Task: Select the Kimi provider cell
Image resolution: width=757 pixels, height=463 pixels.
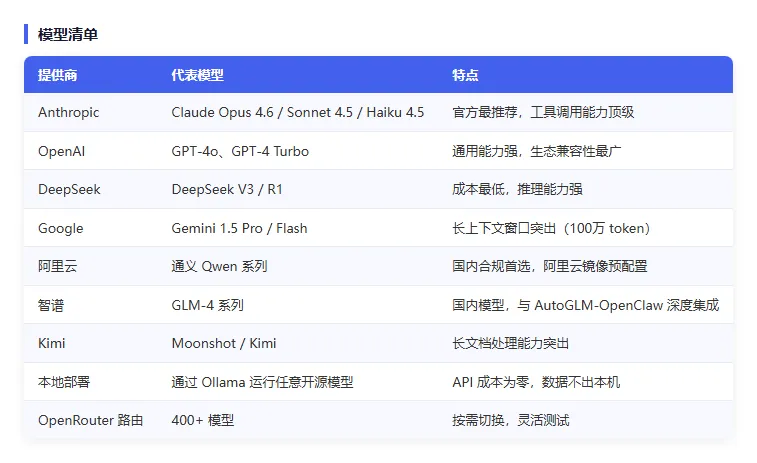Action: 52,343
